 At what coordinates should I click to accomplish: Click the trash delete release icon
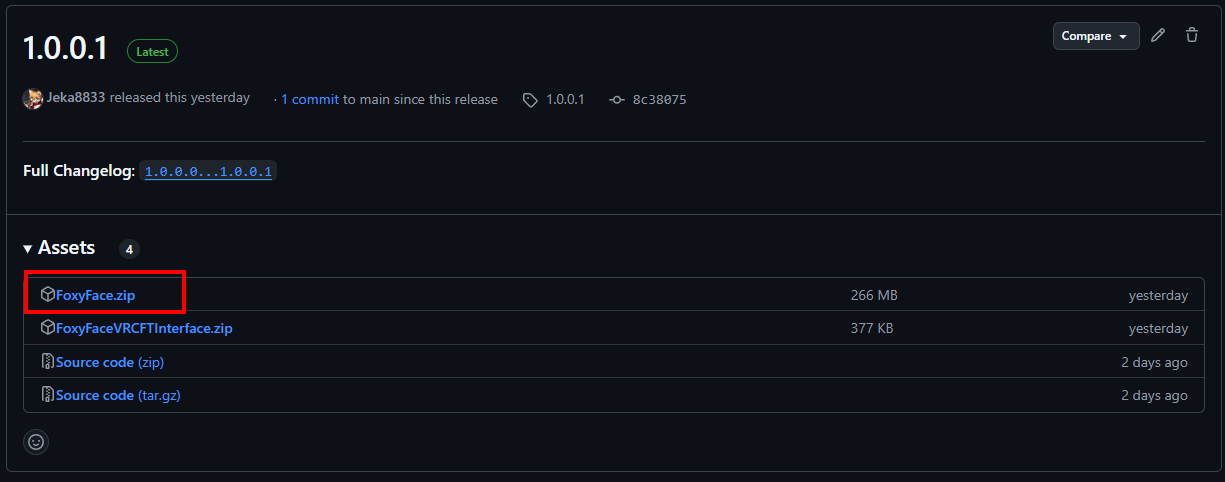1192,36
